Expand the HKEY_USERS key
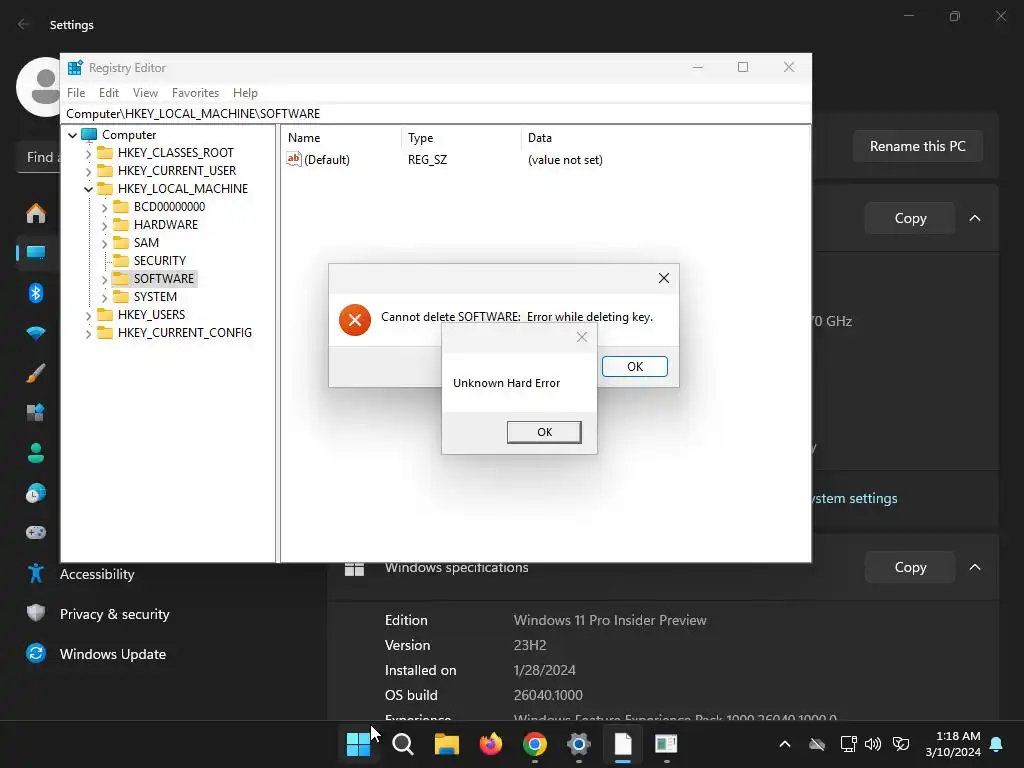The height and width of the screenshot is (768, 1024). click(x=89, y=315)
